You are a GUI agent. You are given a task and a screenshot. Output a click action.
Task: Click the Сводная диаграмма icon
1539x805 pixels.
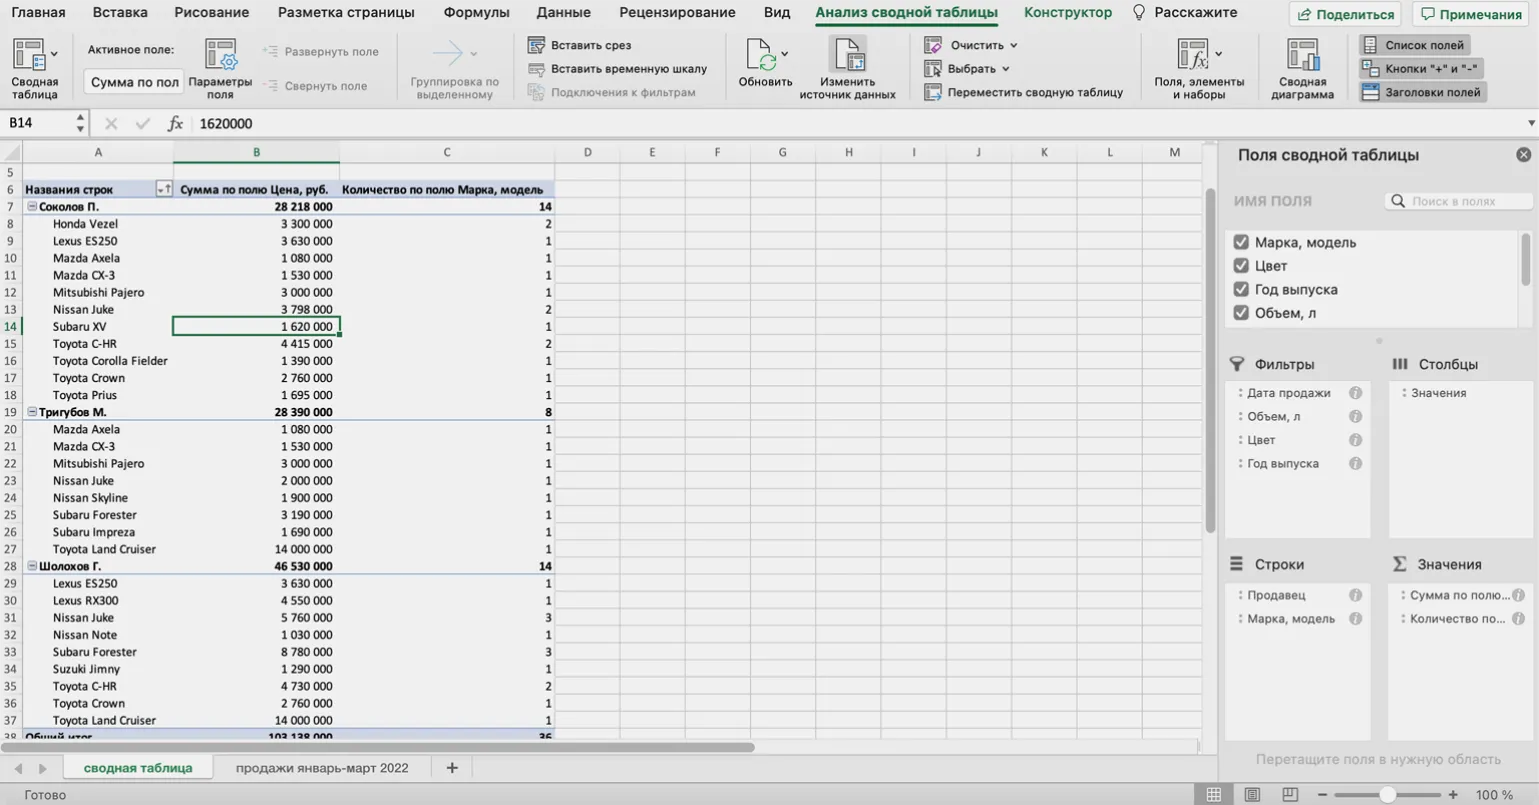pos(1302,57)
